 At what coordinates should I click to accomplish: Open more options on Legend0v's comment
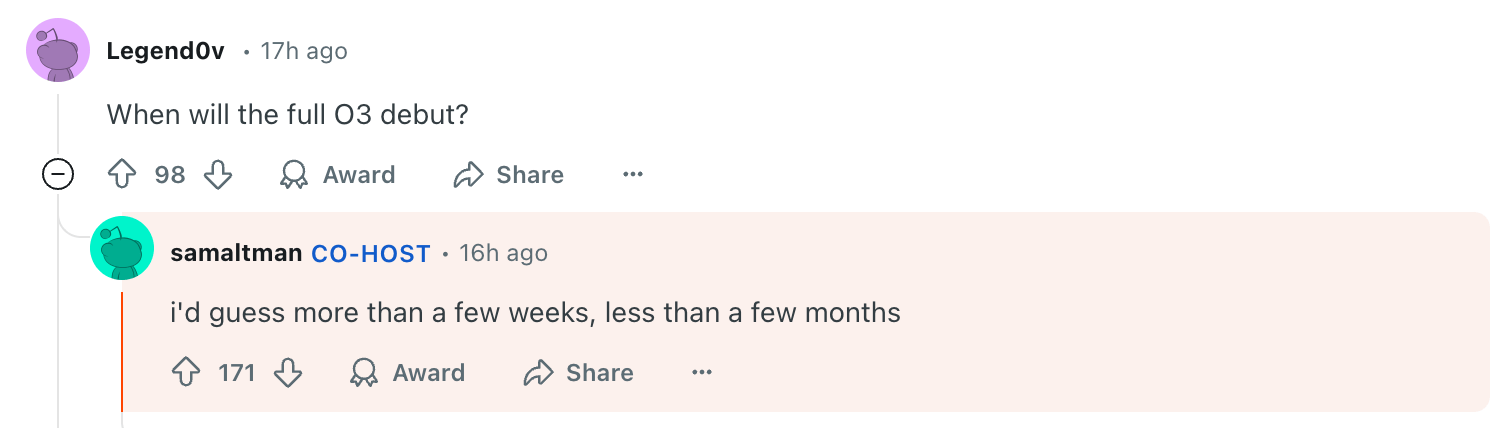632,175
